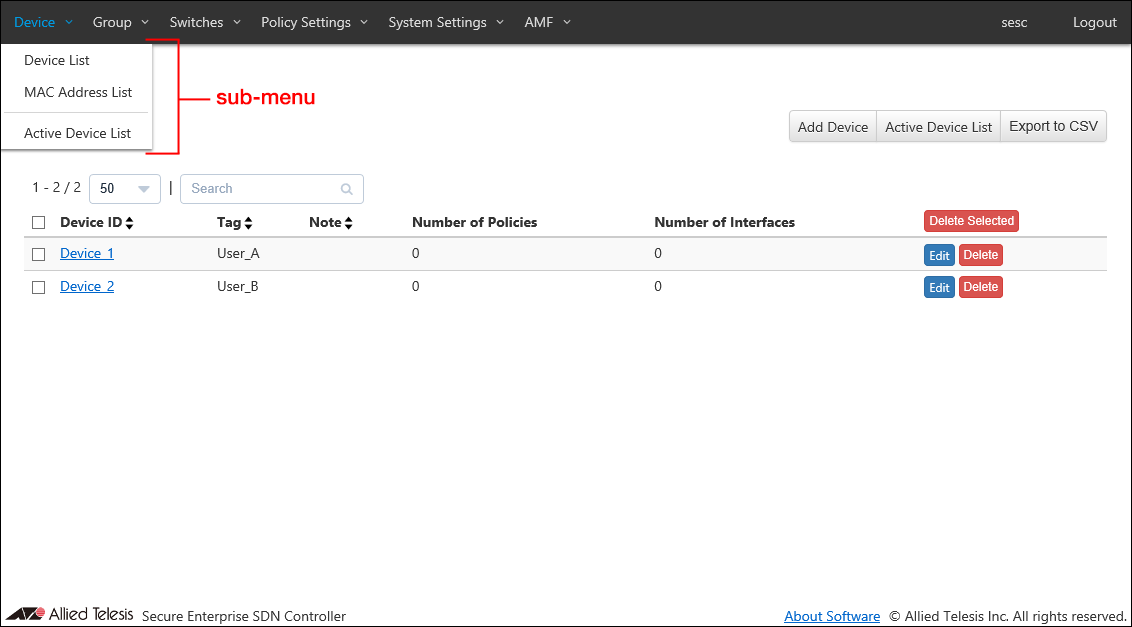Expand the Group menu
Screen dimensions: 1132x627
pyautogui.click(x=120, y=22)
